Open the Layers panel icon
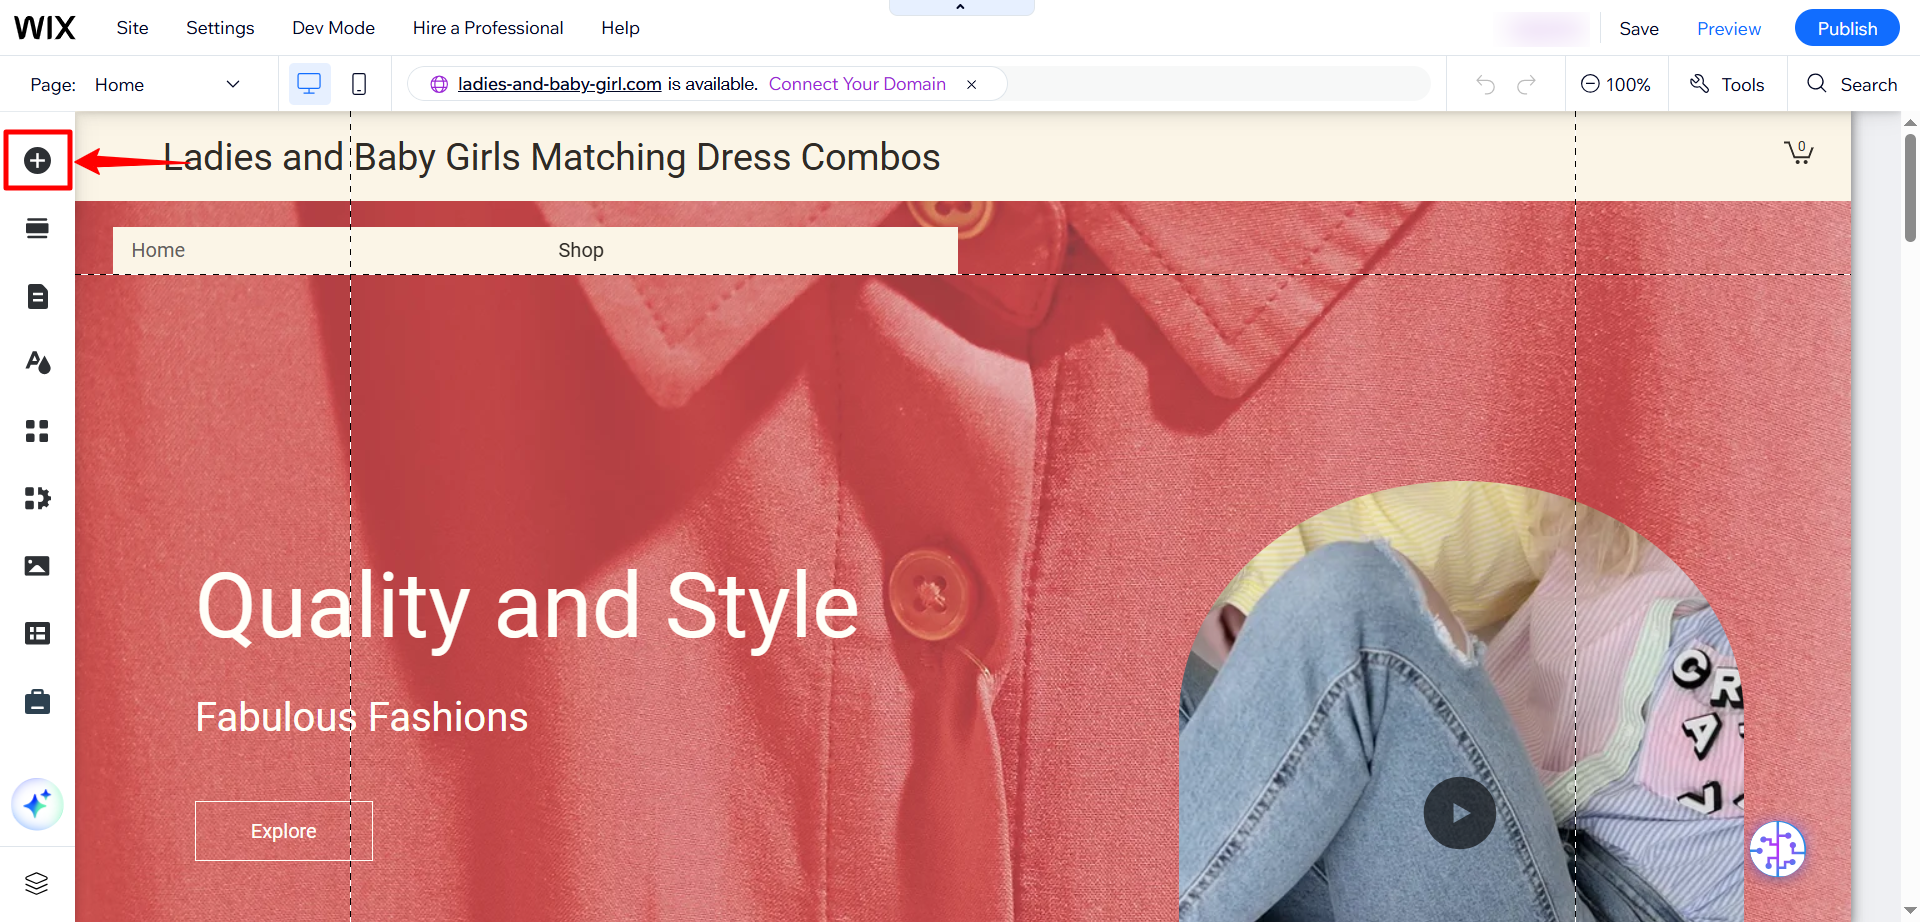Screen dimensions: 1920x922 click(x=37, y=883)
